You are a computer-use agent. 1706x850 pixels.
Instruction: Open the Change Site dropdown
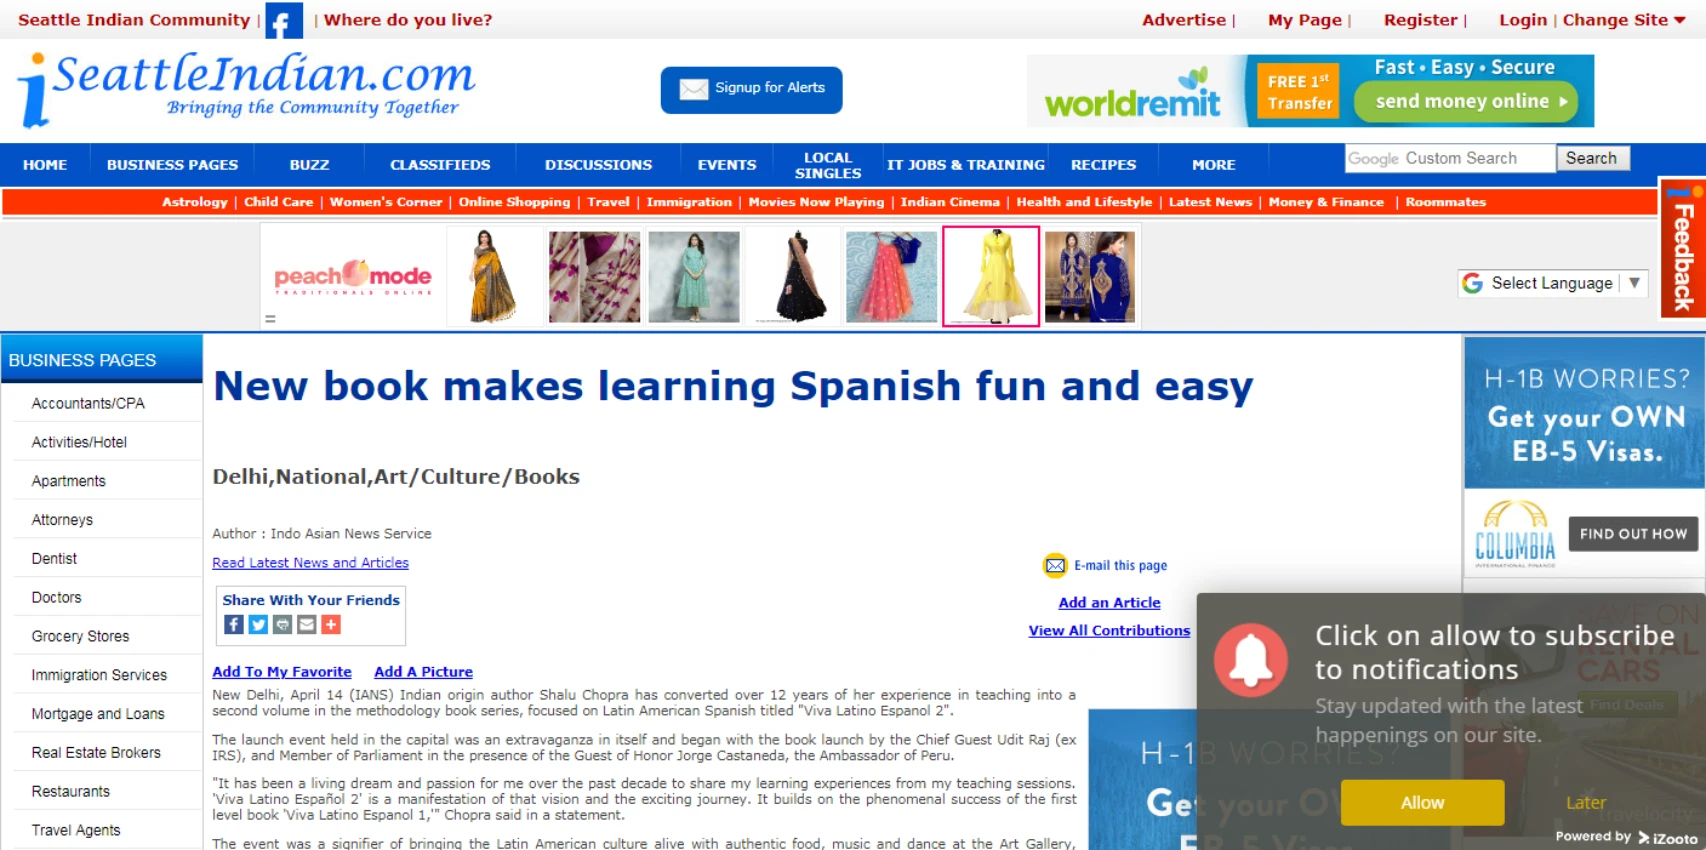click(x=1624, y=20)
